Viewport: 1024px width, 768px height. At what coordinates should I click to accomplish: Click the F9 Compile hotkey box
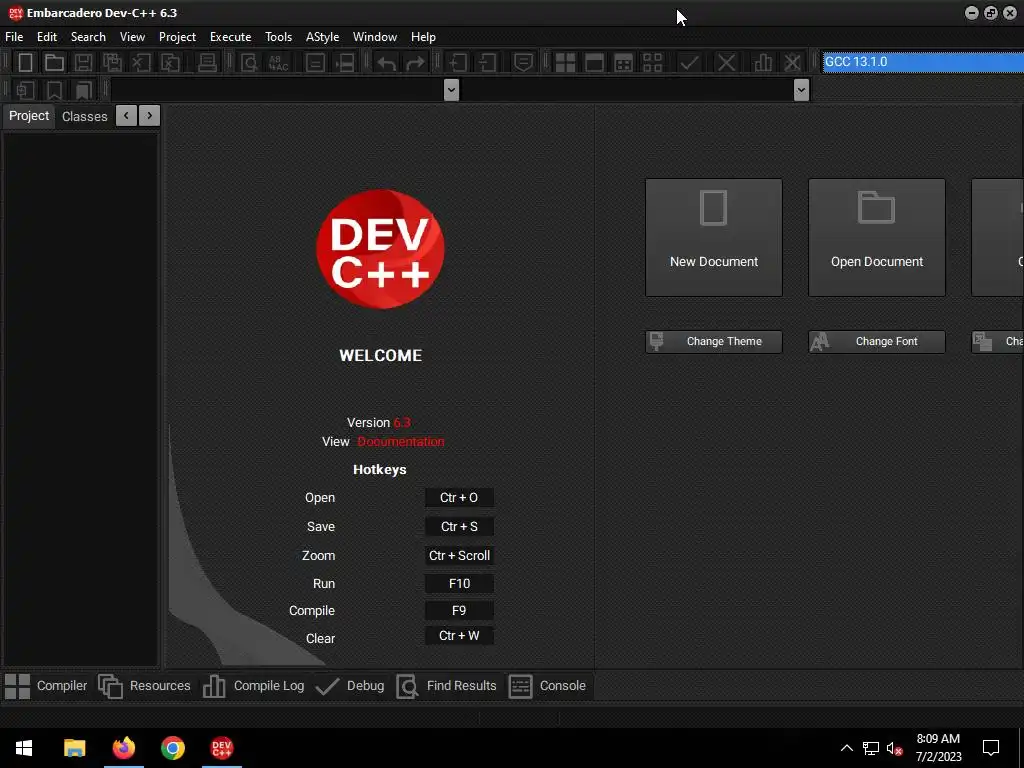(x=459, y=611)
